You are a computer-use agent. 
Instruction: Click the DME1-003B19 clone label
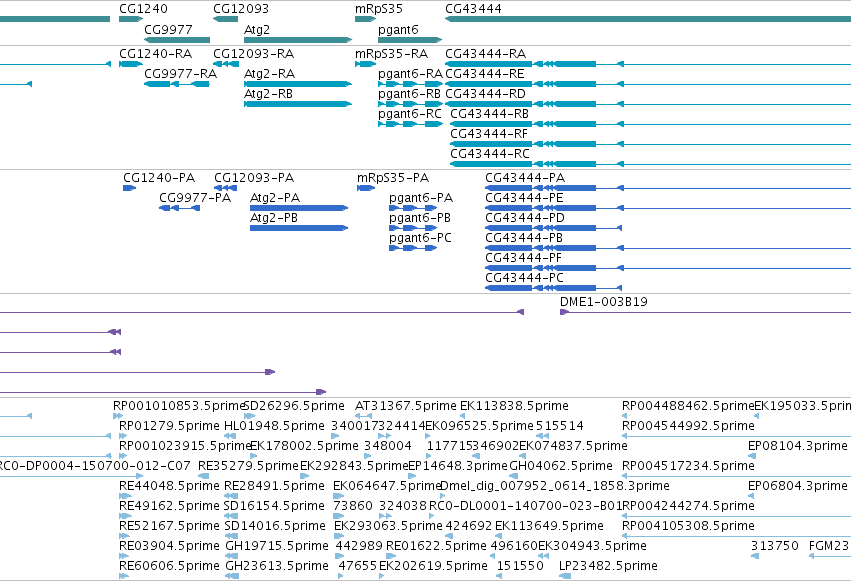[604, 302]
